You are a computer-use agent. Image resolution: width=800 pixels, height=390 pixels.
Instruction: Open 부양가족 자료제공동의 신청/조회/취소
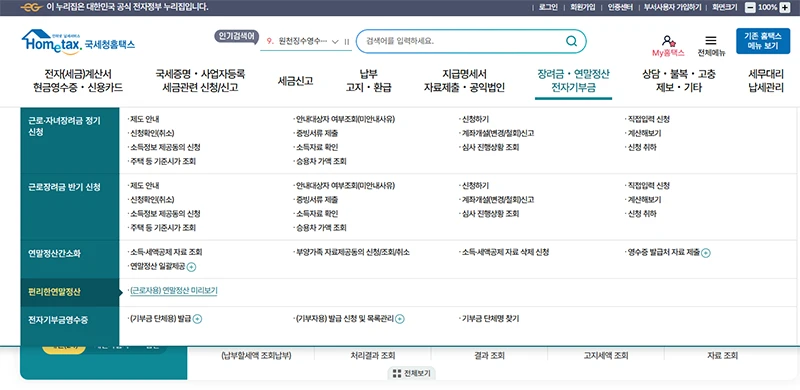coord(352,252)
